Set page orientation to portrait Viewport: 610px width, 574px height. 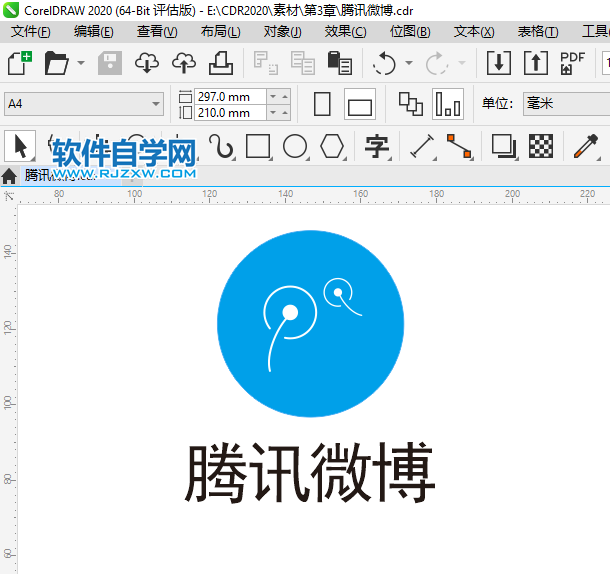322,104
